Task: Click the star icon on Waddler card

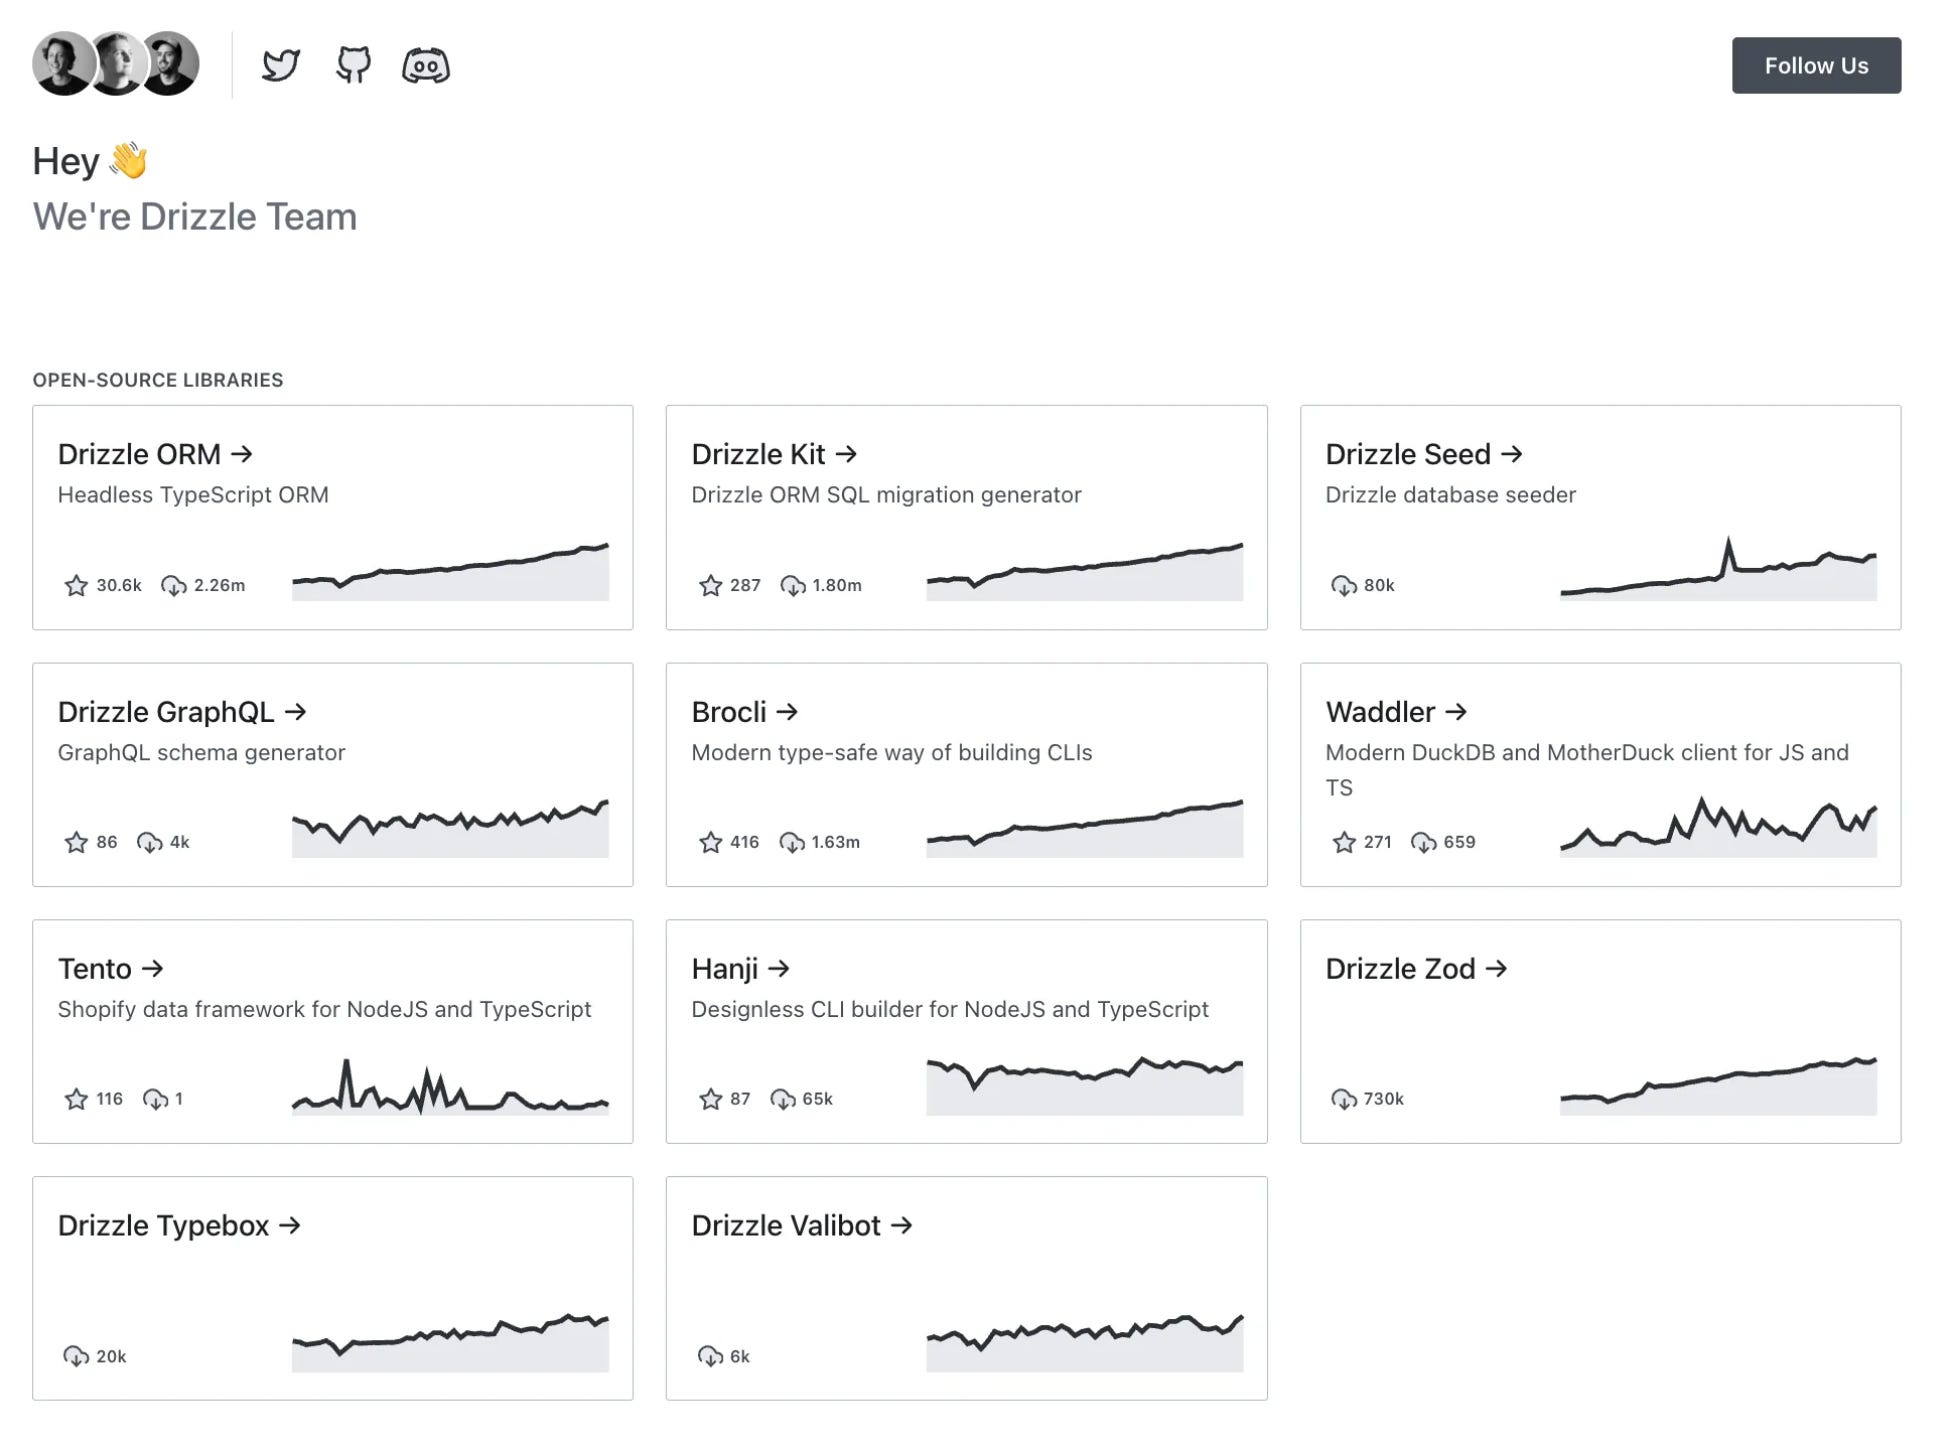Action: coord(1344,843)
